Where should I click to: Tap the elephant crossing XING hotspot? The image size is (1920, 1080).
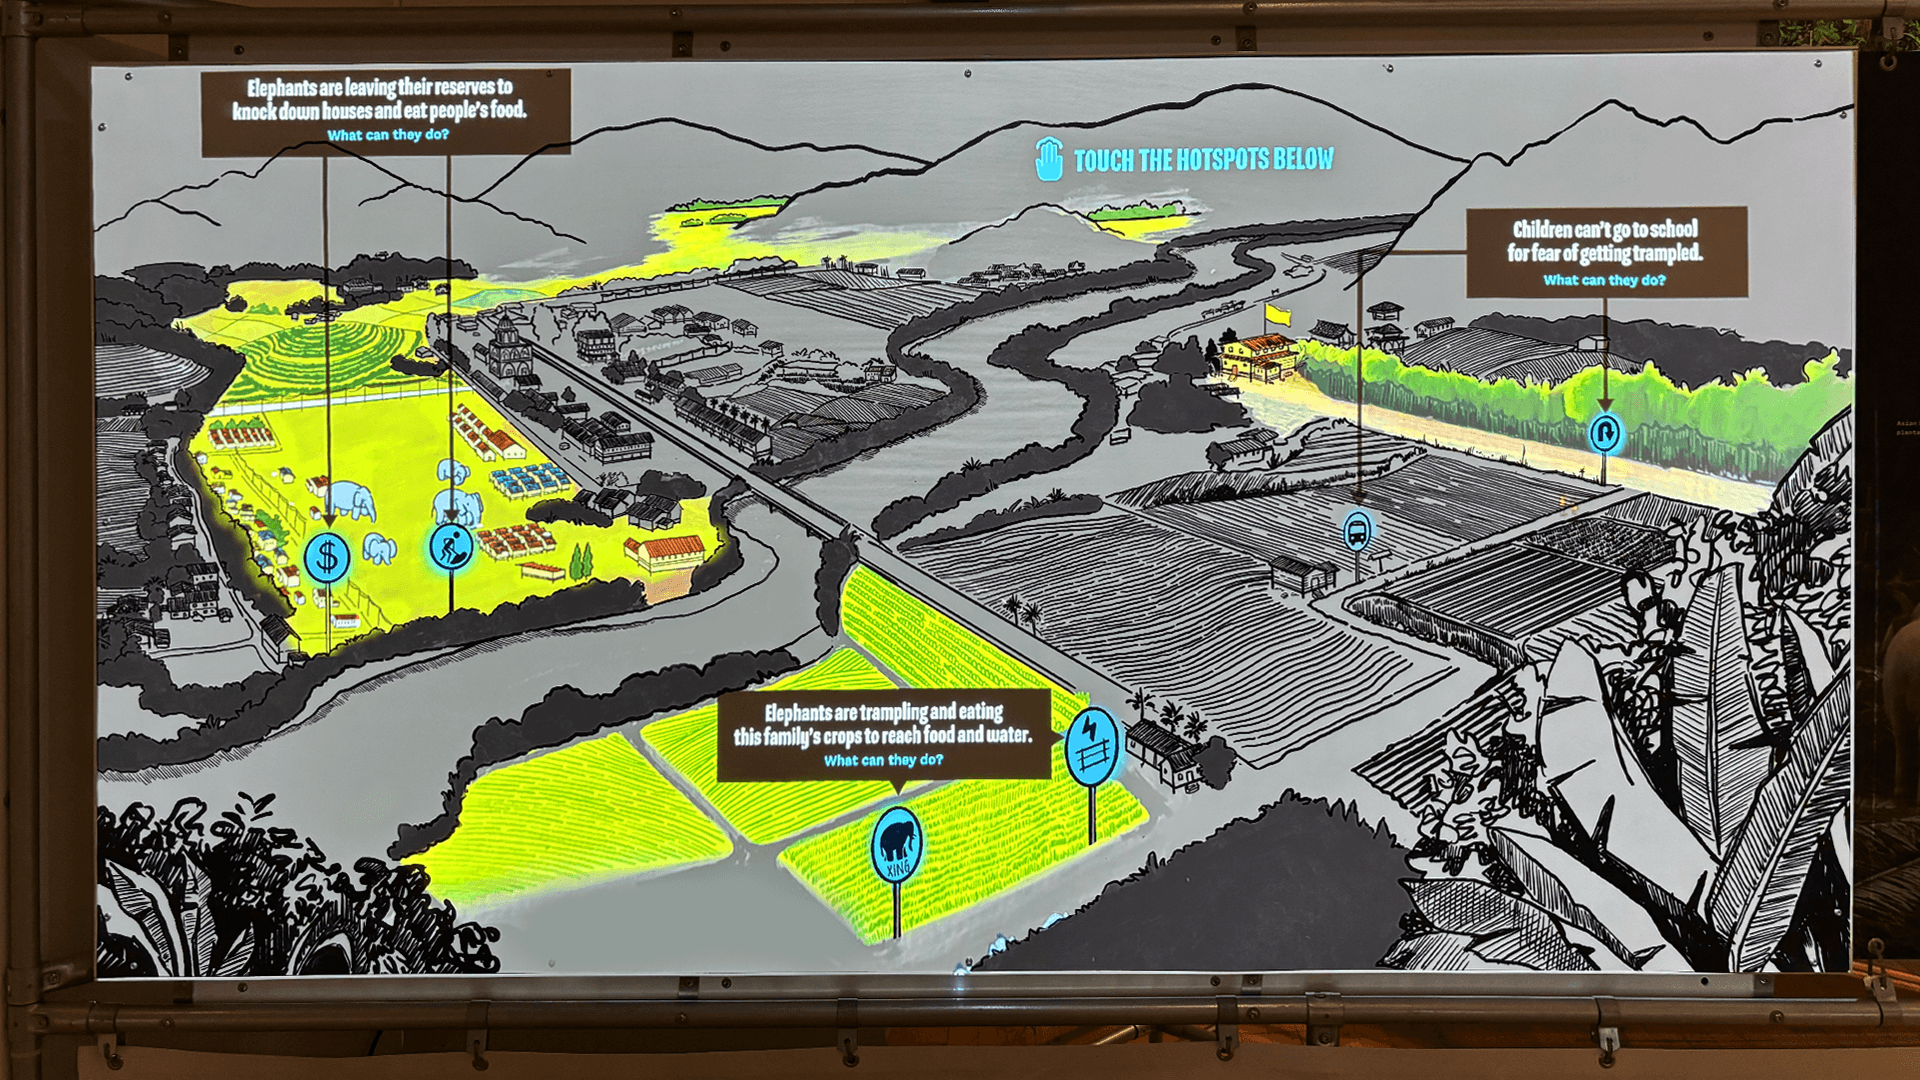tap(897, 845)
